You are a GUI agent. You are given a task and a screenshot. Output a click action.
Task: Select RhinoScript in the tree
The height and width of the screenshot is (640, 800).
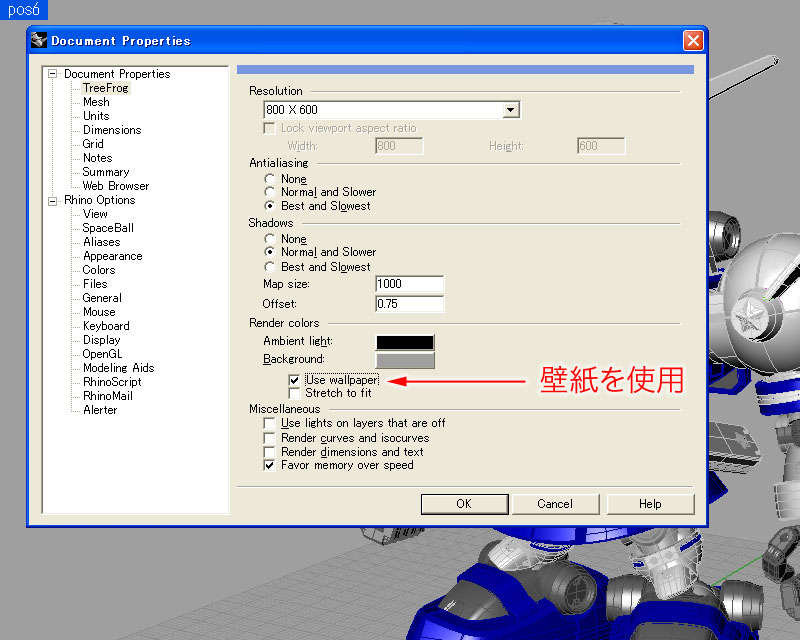(x=112, y=382)
